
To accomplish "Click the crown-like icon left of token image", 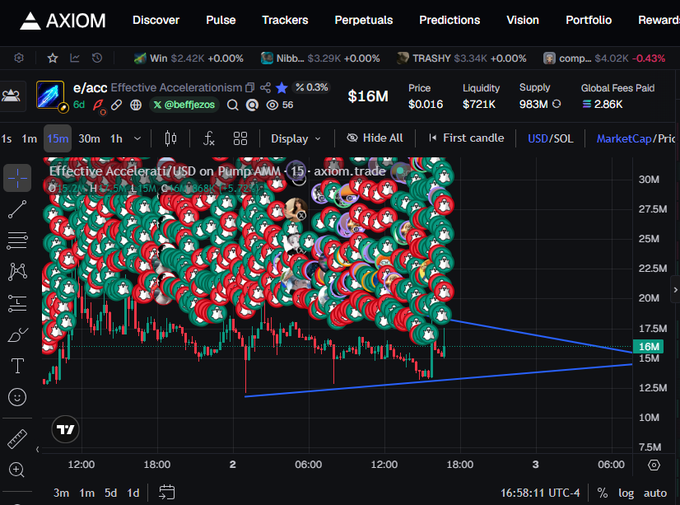I will pos(11,95).
